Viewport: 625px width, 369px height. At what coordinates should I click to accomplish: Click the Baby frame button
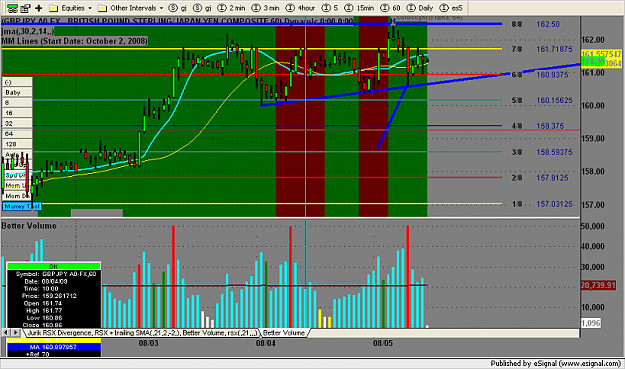coord(17,92)
